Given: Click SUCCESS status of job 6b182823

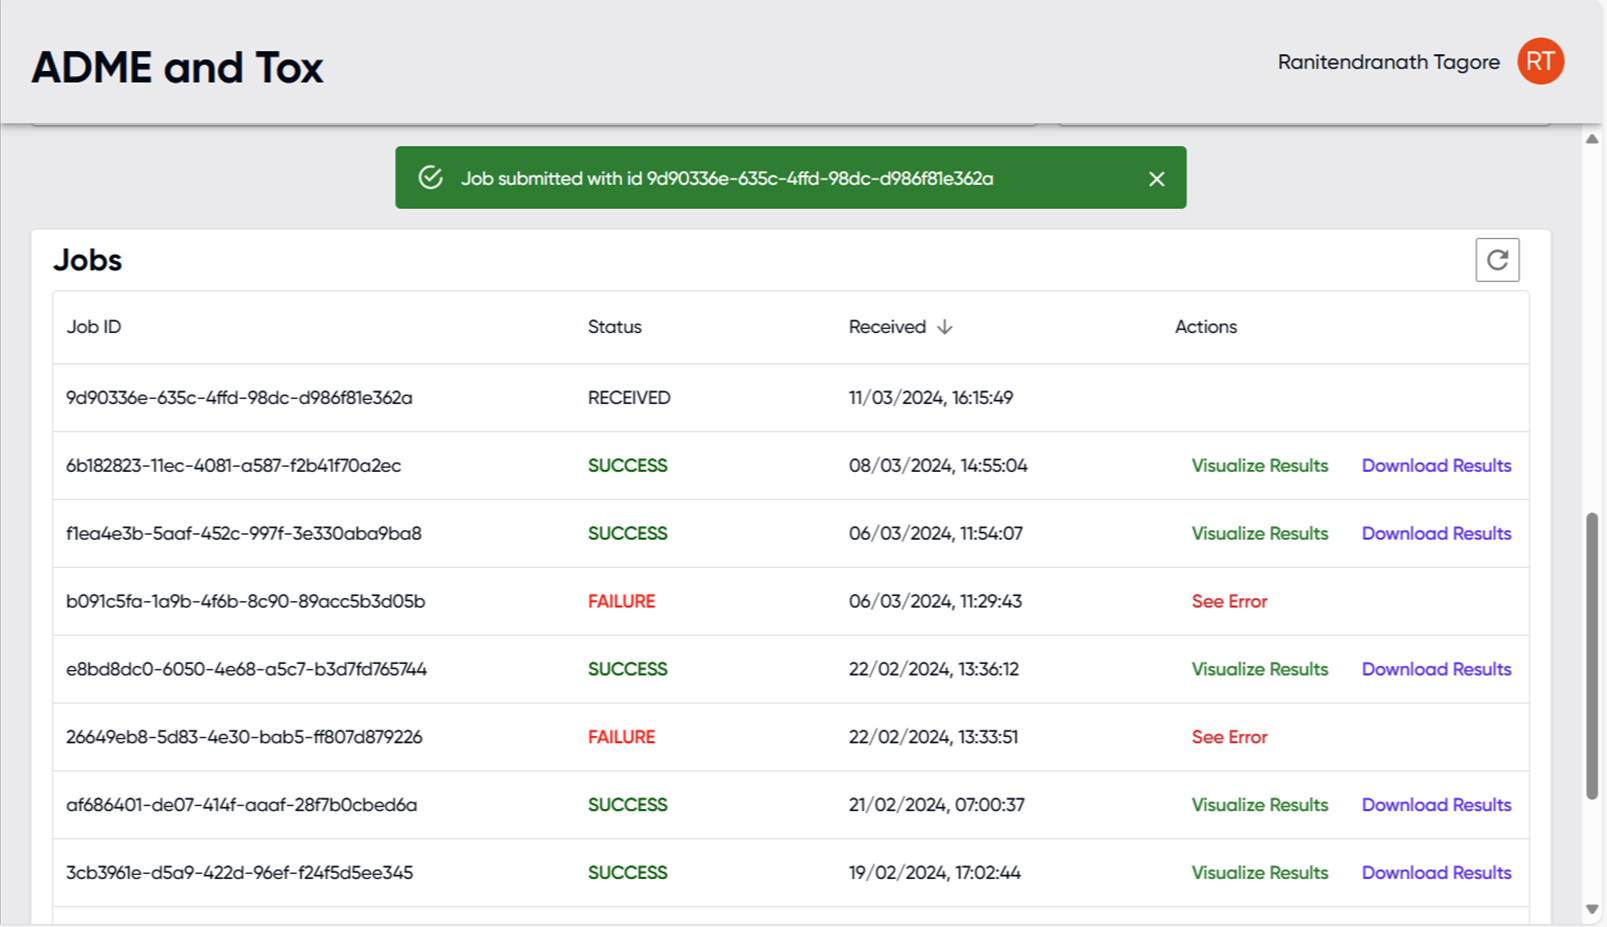Looking at the screenshot, I should tap(627, 466).
